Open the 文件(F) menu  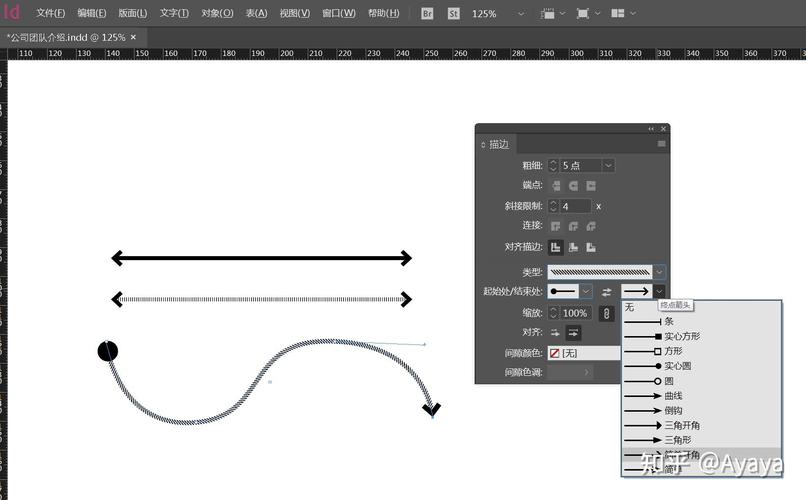click(x=51, y=14)
